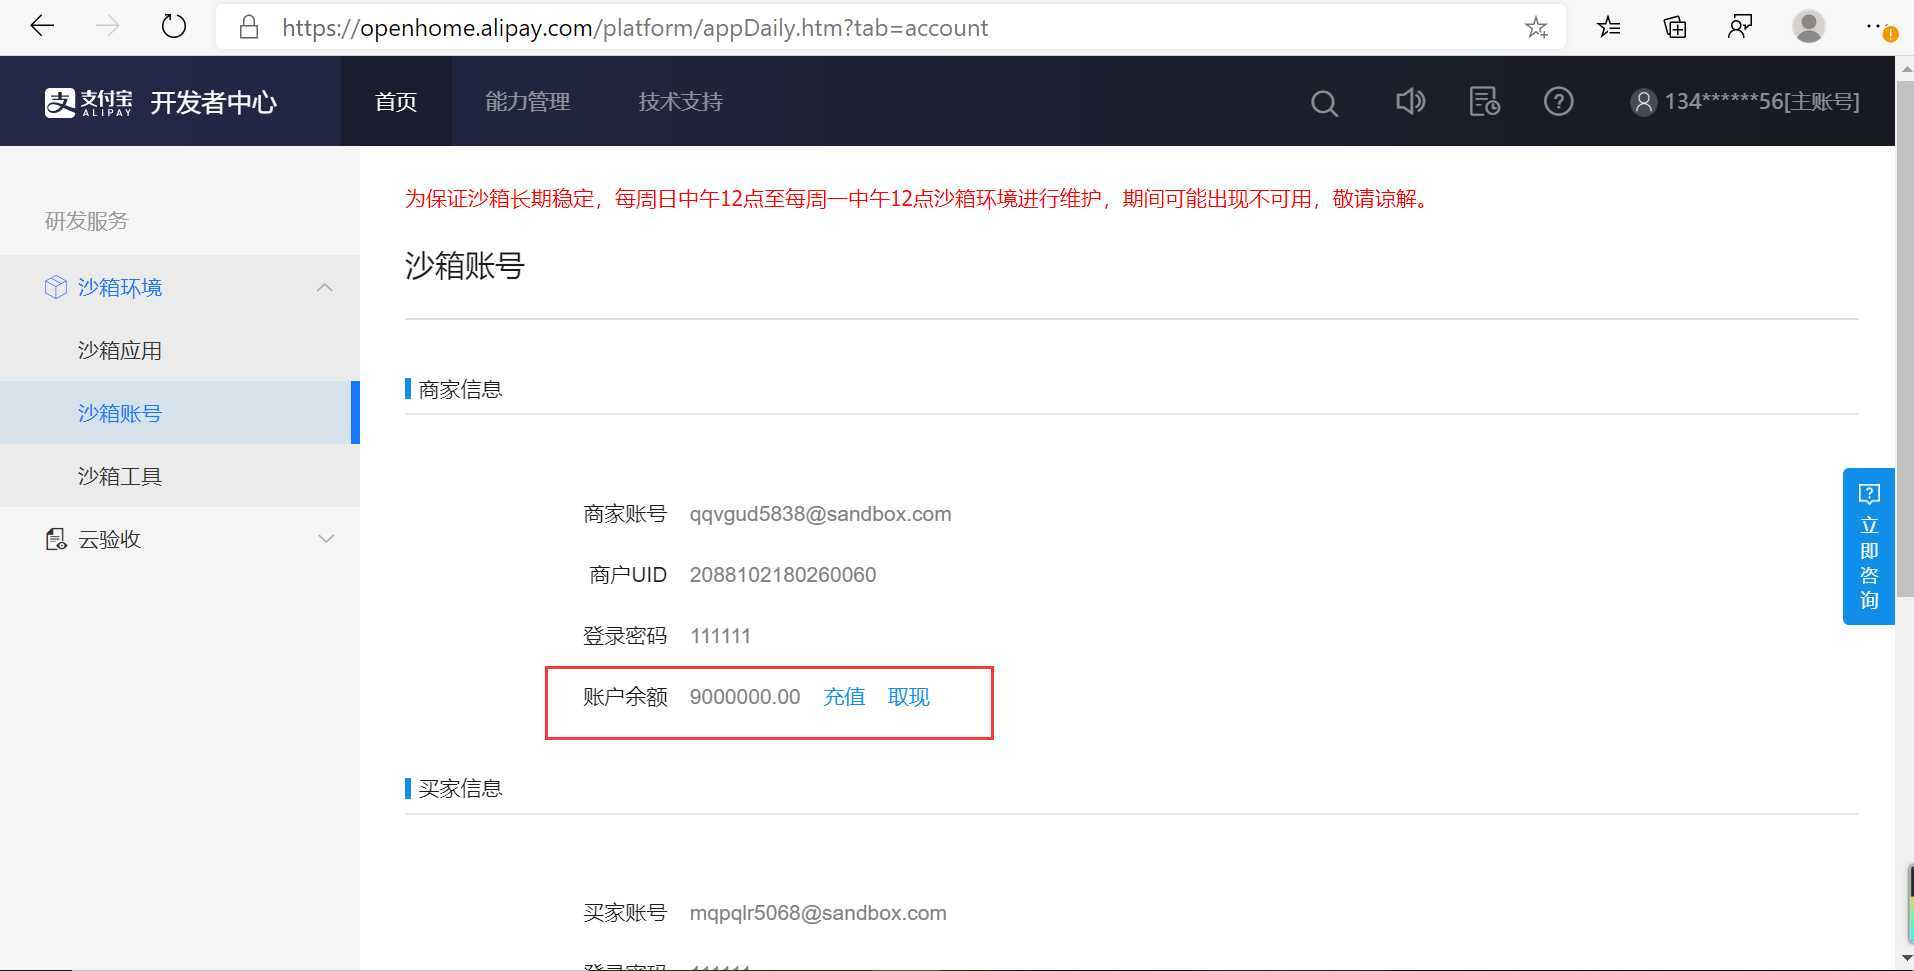Collapse the 沙箱环境 section chevron
Screen dimensions: 1914x971
(324, 287)
